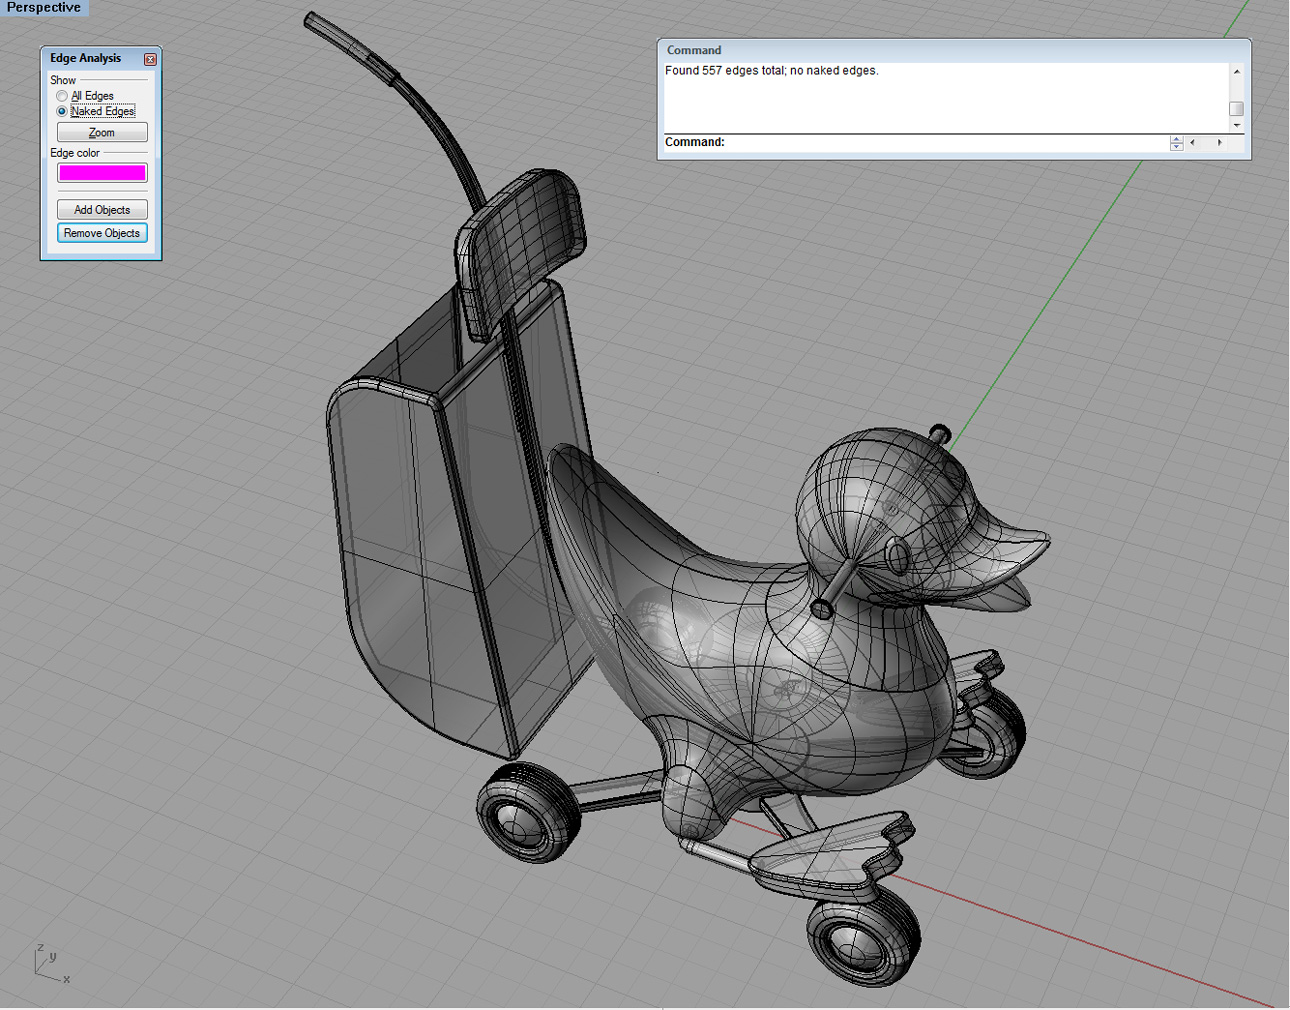Click the up stepper beside the Command prompt
The height and width of the screenshot is (1010, 1290).
coord(1176,139)
